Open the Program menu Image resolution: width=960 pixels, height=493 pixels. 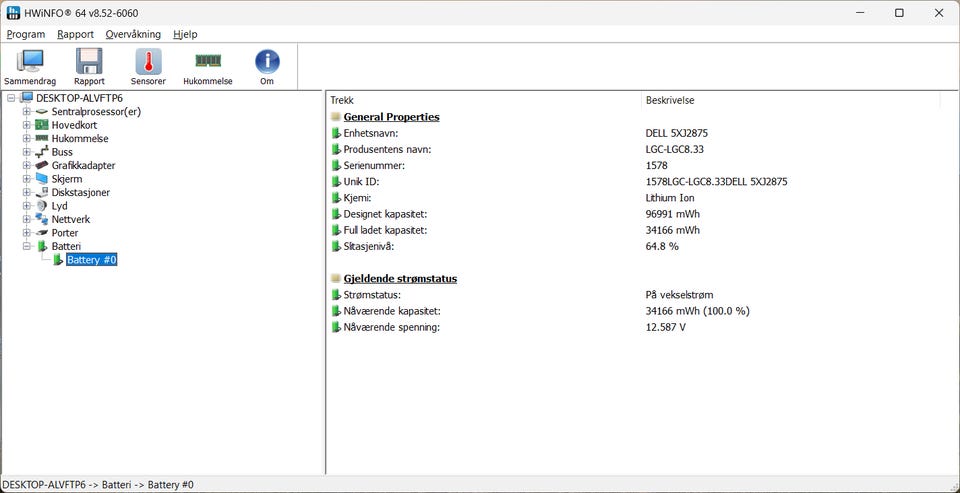[x=26, y=34]
